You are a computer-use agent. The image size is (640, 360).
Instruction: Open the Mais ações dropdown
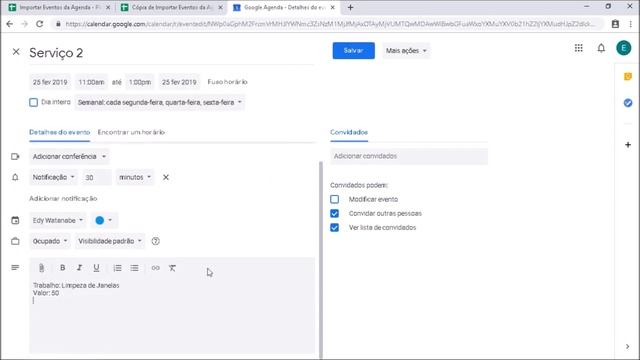[406, 51]
